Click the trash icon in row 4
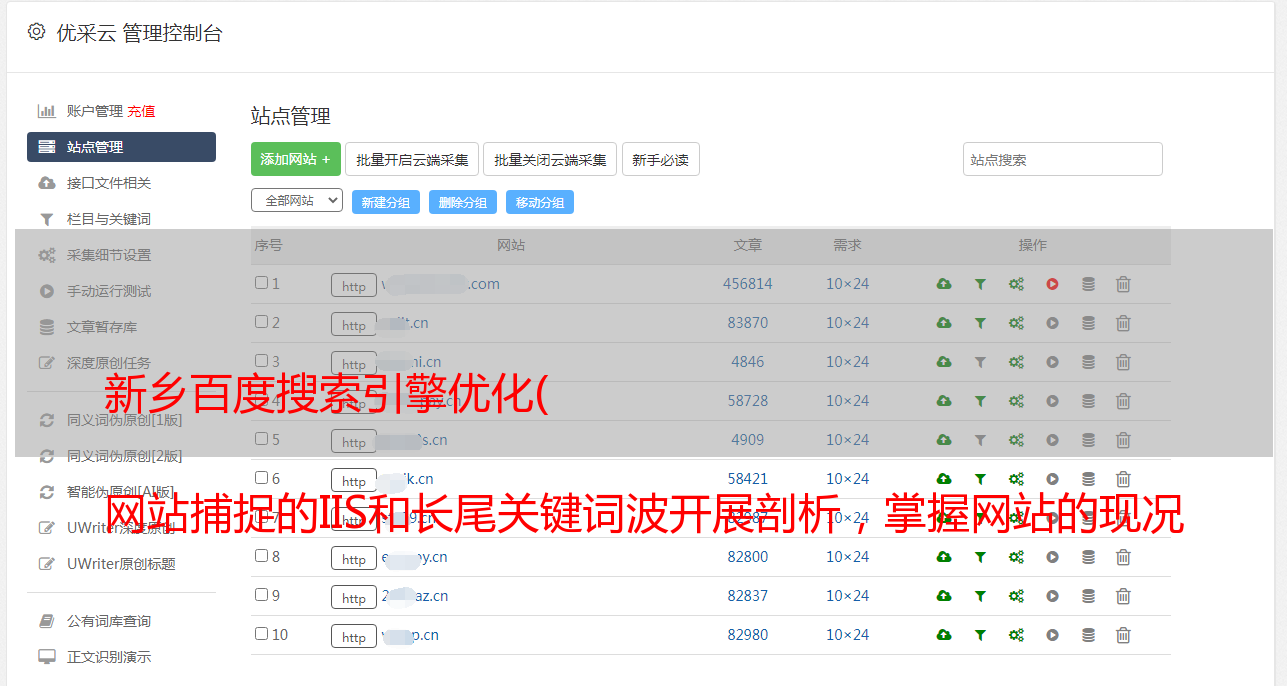The width and height of the screenshot is (1287, 686). [x=1123, y=401]
